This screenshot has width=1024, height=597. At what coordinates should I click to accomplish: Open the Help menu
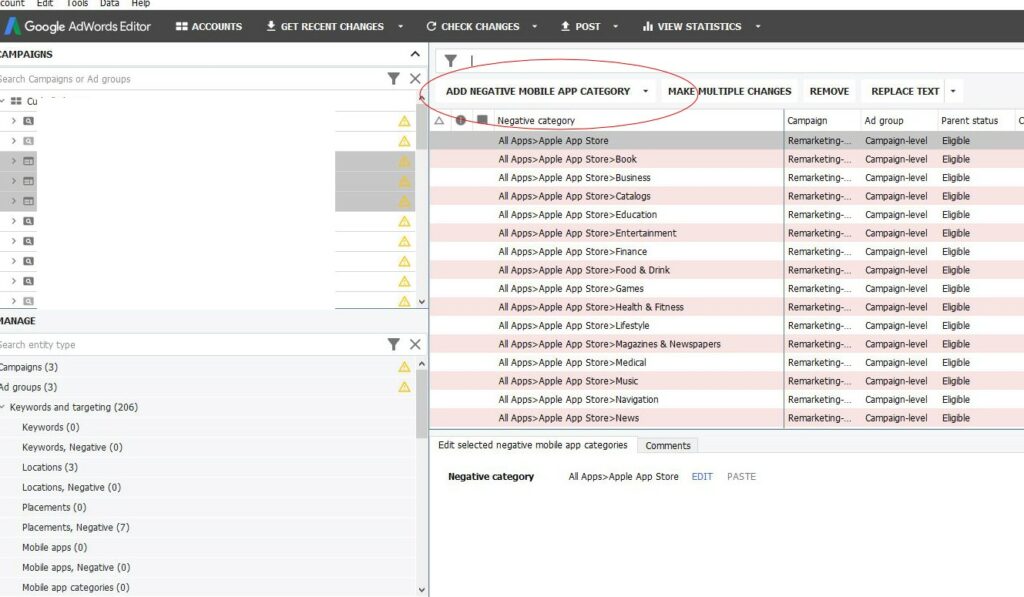[x=140, y=3]
